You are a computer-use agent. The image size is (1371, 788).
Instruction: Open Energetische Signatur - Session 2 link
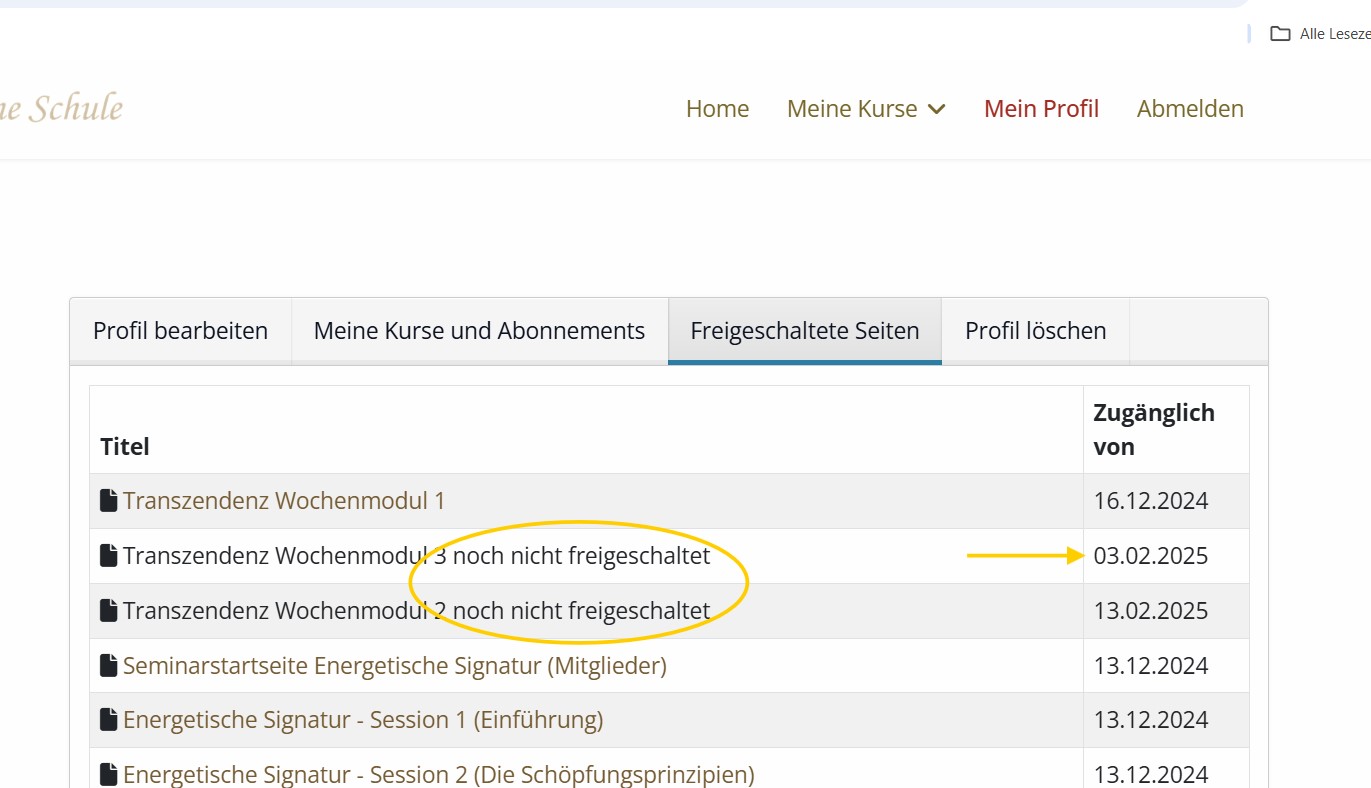[x=438, y=775]
